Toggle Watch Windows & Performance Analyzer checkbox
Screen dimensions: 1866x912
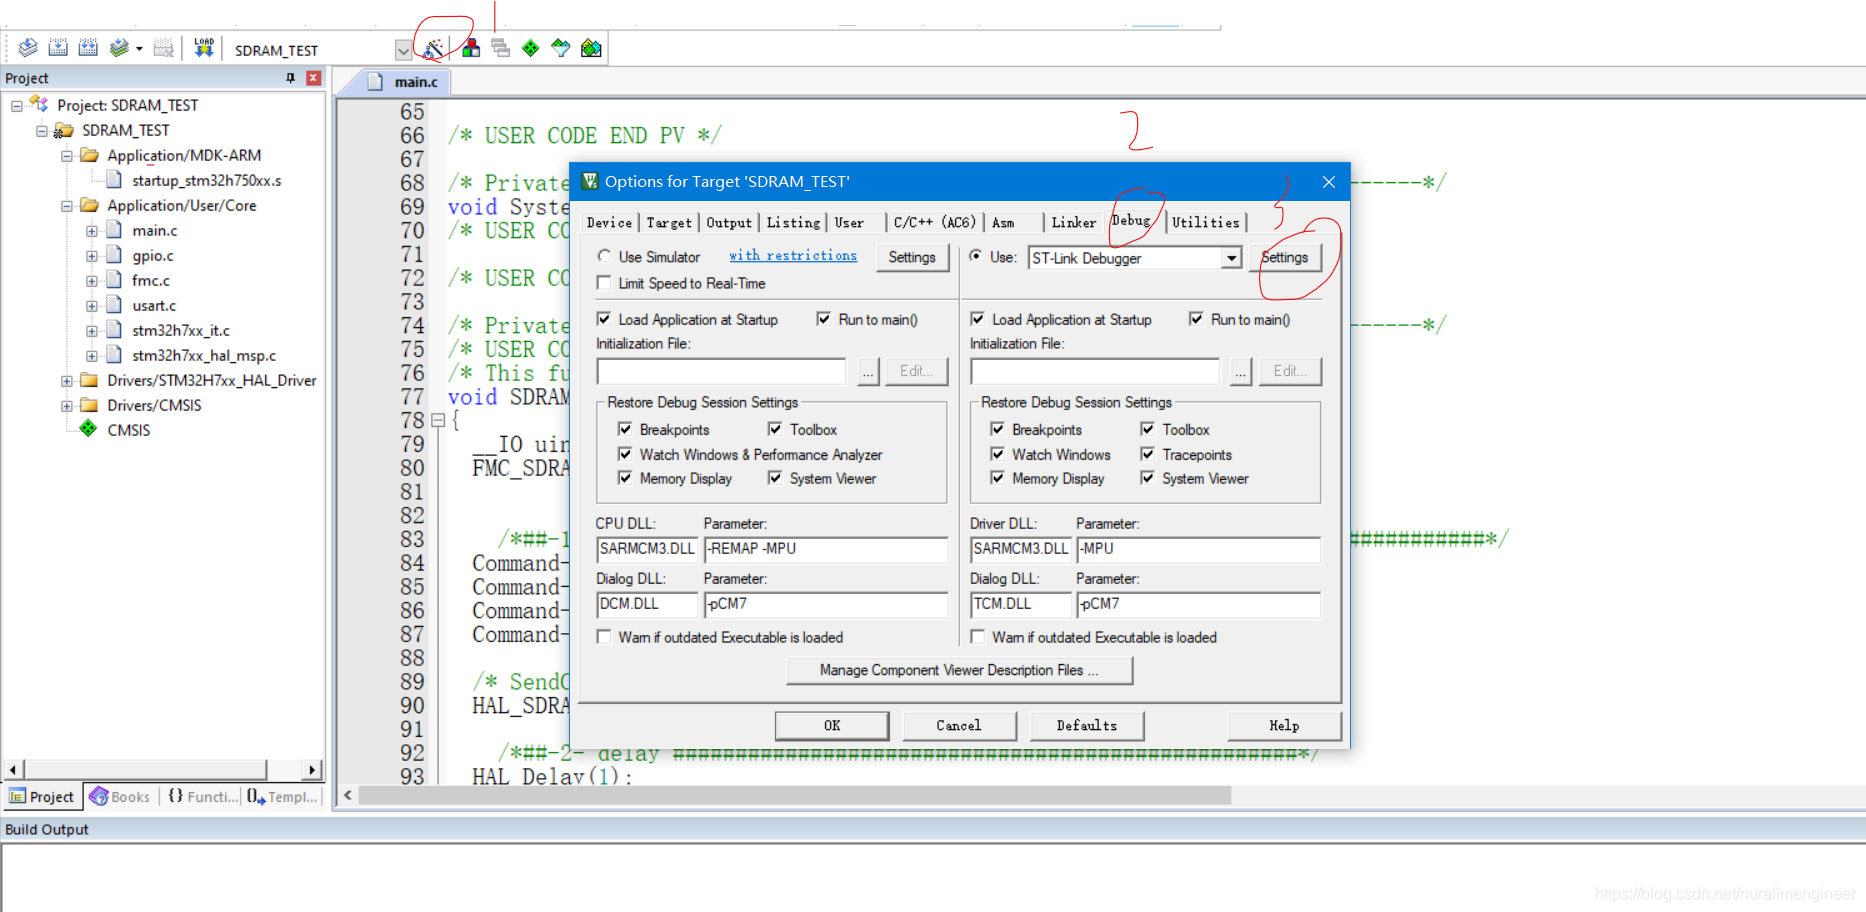625,454
